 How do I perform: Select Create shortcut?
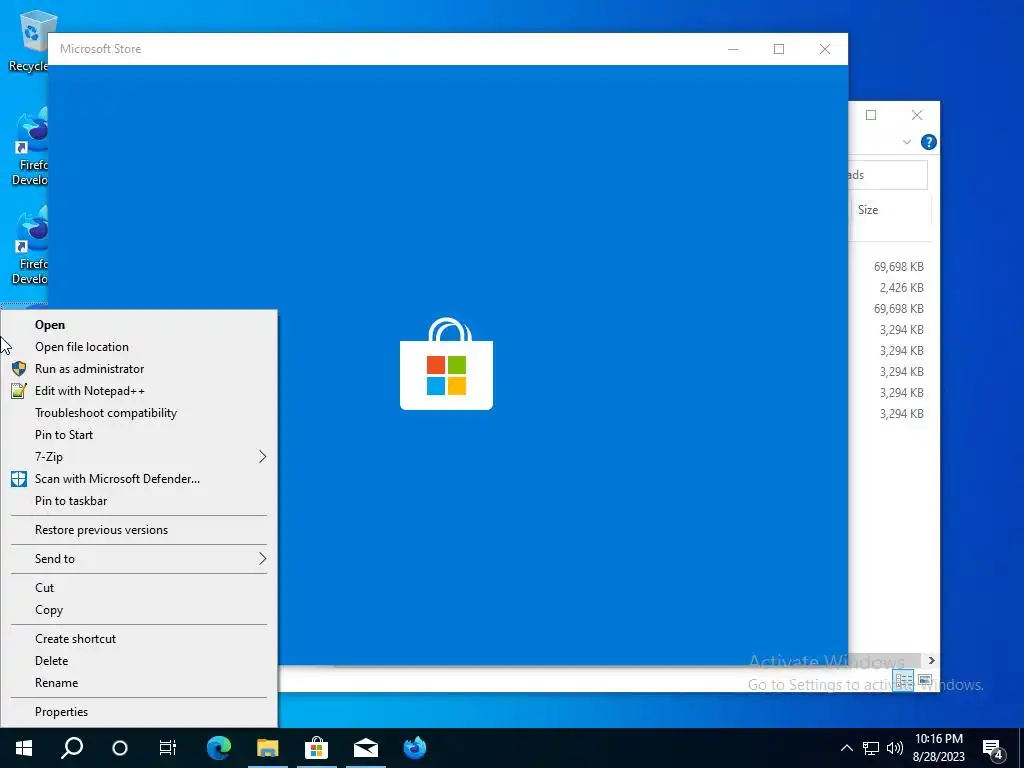pos(75,639)
